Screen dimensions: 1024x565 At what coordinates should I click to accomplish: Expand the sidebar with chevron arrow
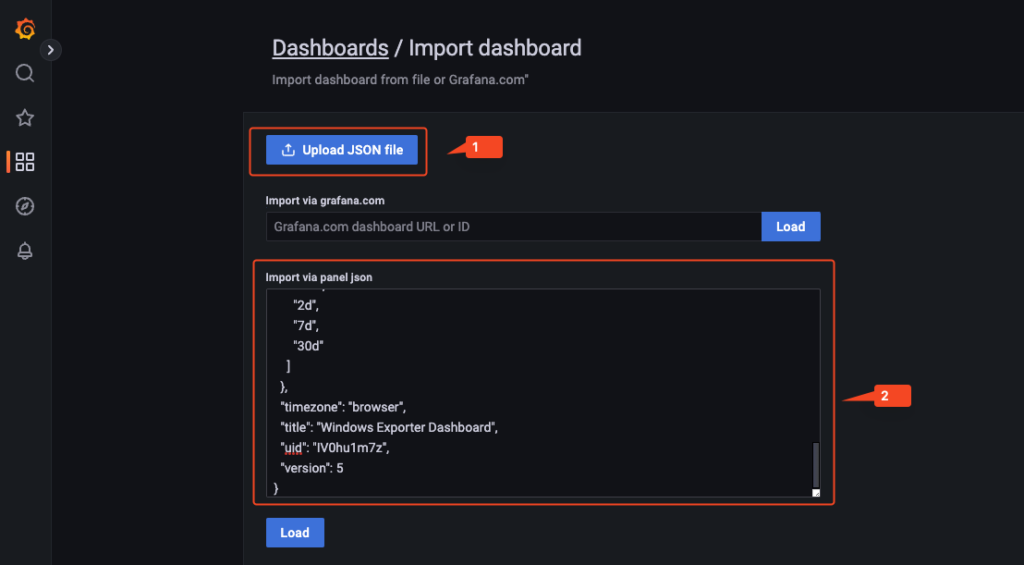pos(51,50)
